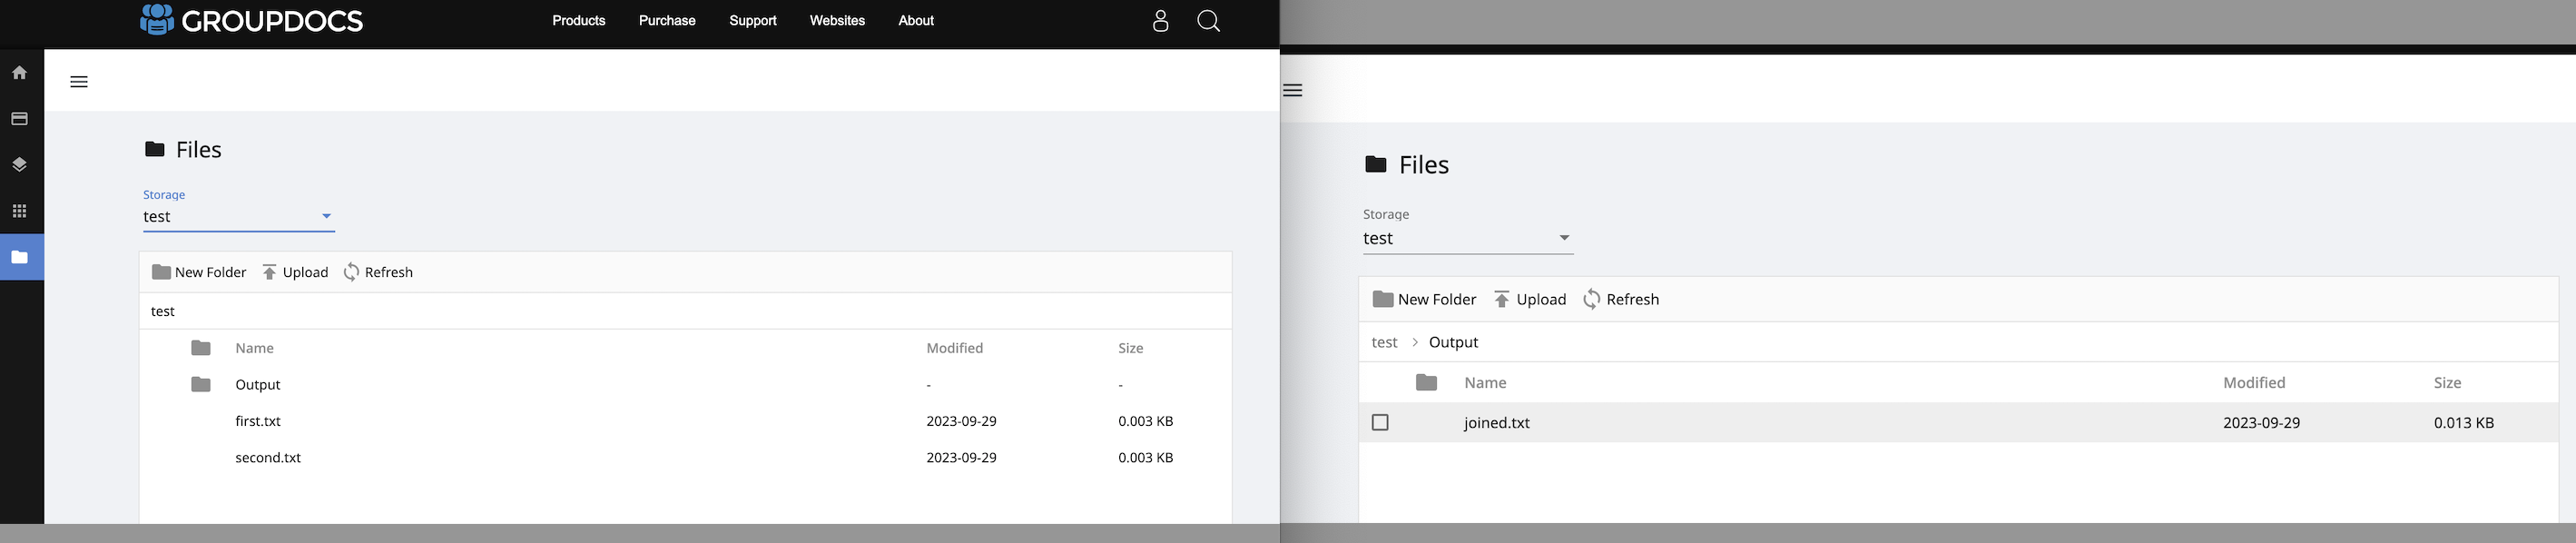Select the highlighted files folder sidebar icon

(x=21, y=257)
